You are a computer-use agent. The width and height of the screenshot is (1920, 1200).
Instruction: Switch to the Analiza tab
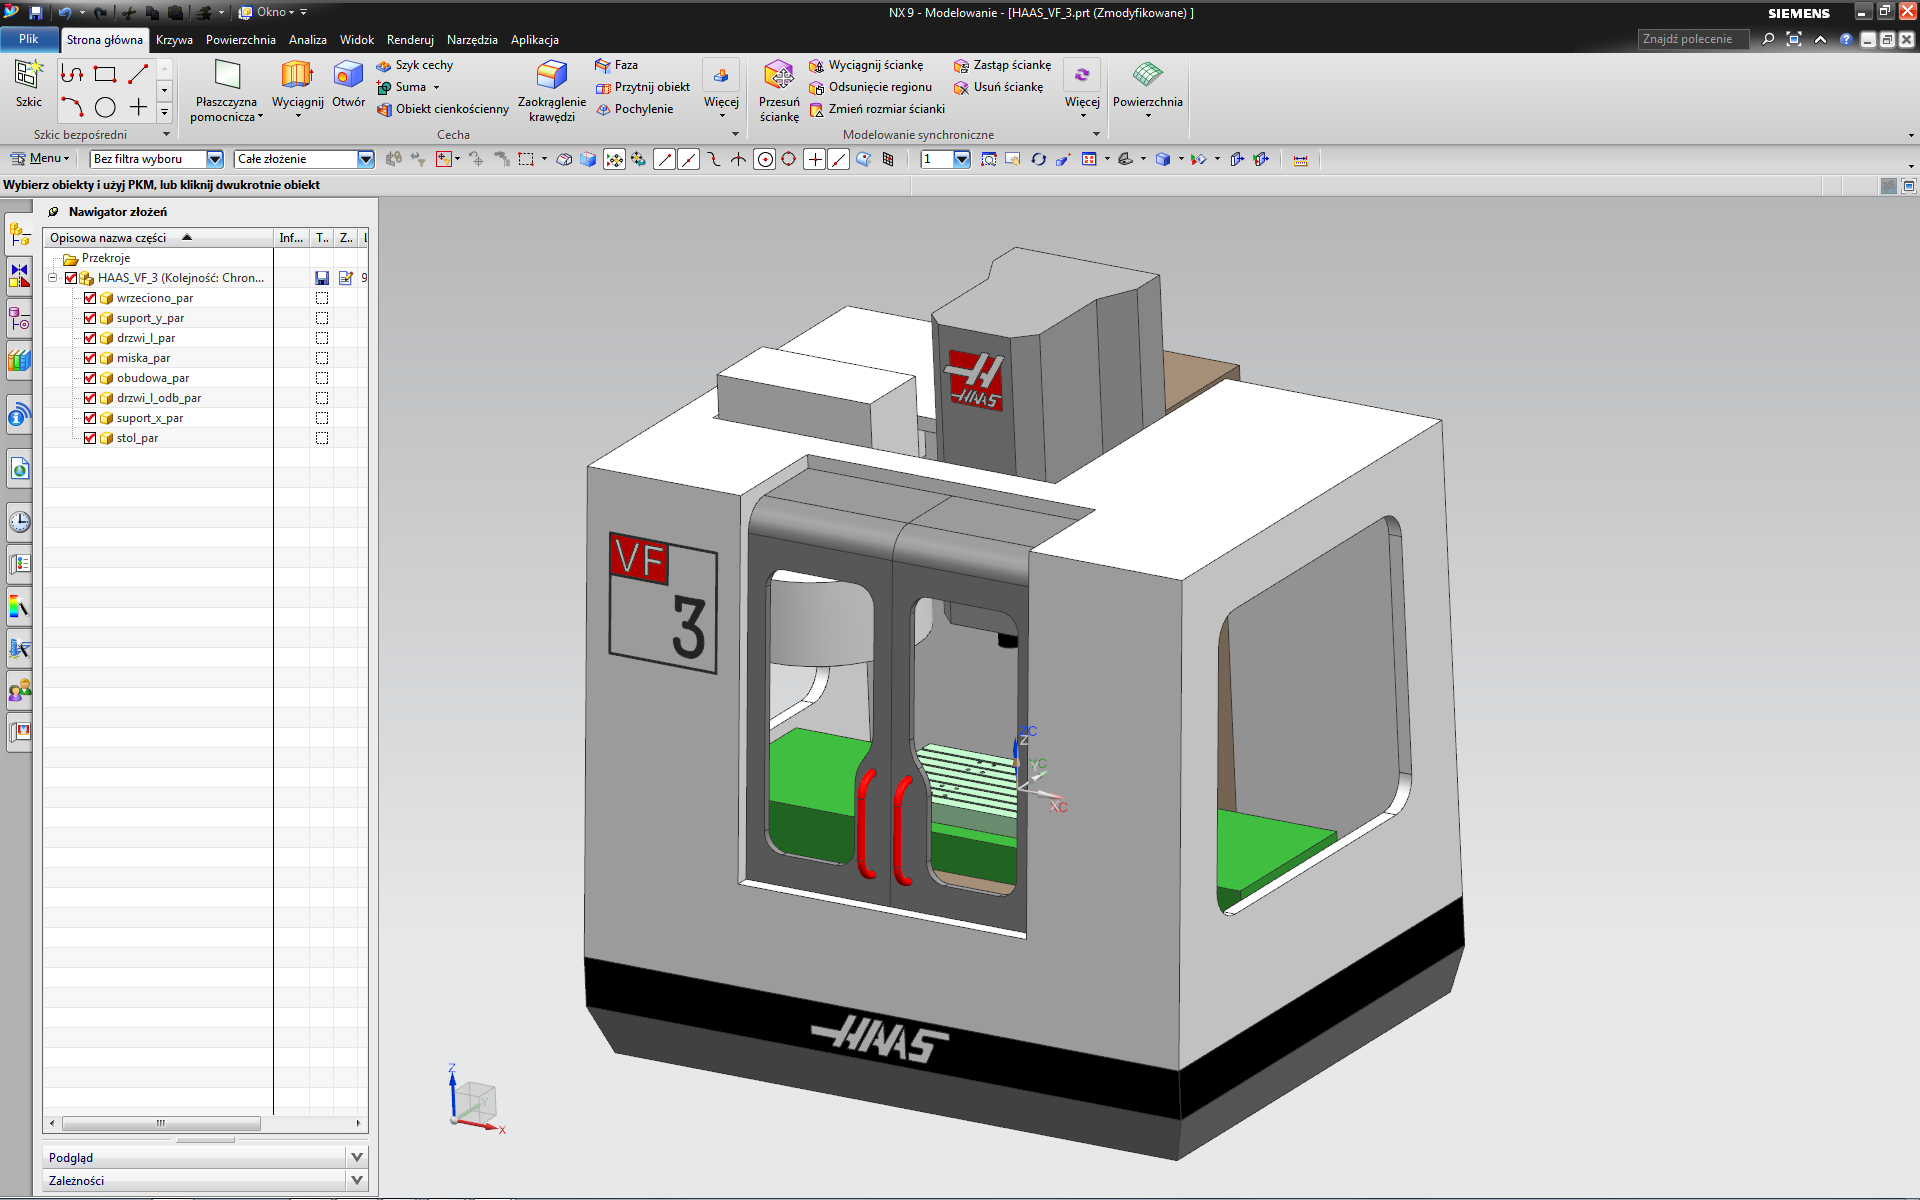tap(308, 40)
